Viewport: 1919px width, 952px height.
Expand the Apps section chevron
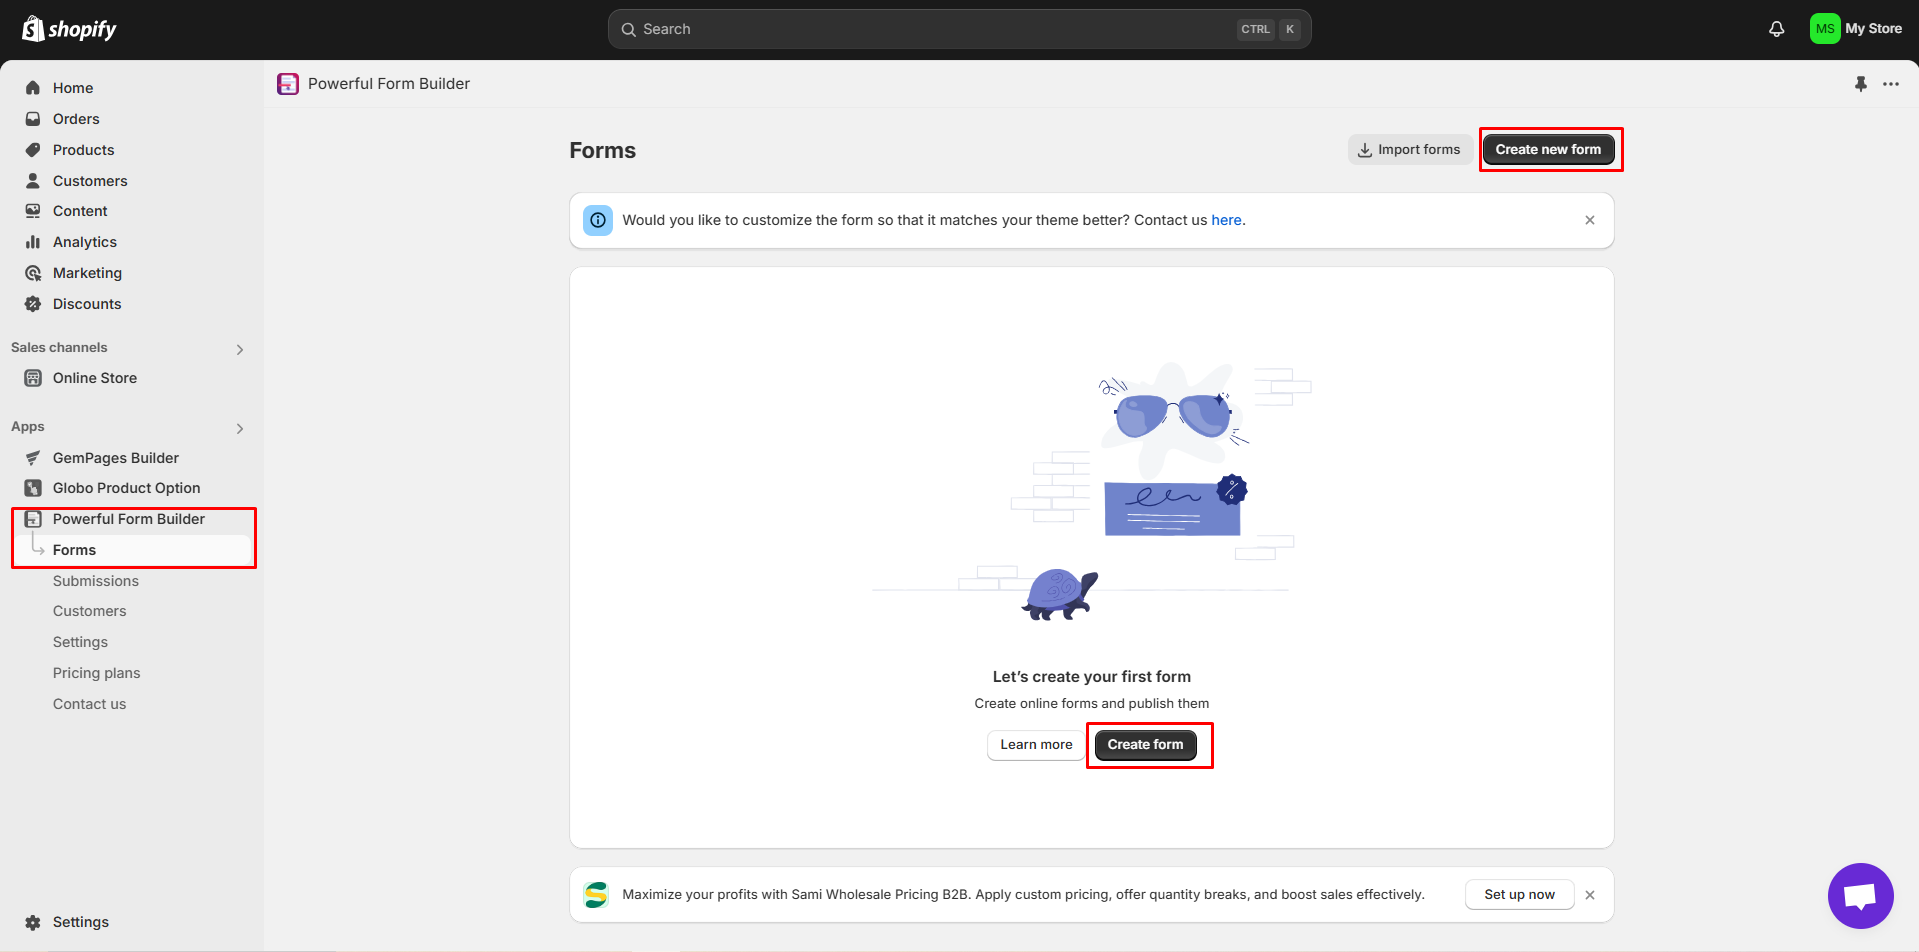pyautogui.click(x=239, y=428)
